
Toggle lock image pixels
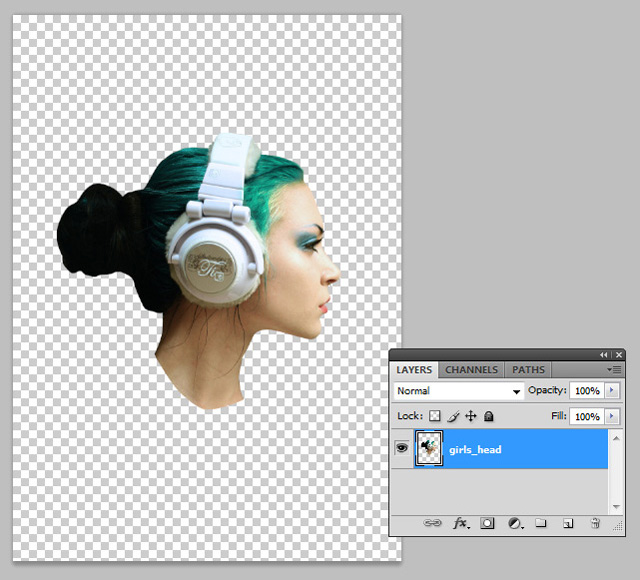453,416
